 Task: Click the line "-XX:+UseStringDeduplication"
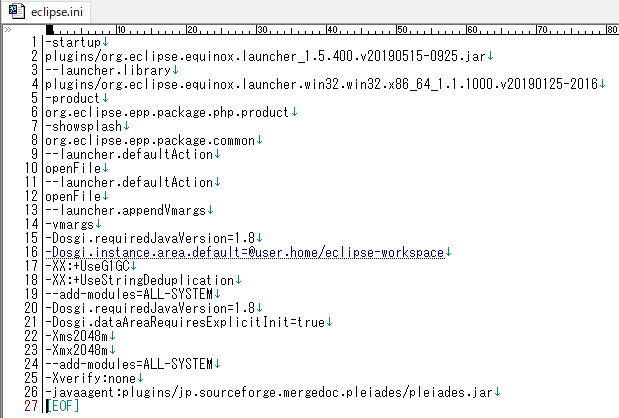(x=139, y=280)
